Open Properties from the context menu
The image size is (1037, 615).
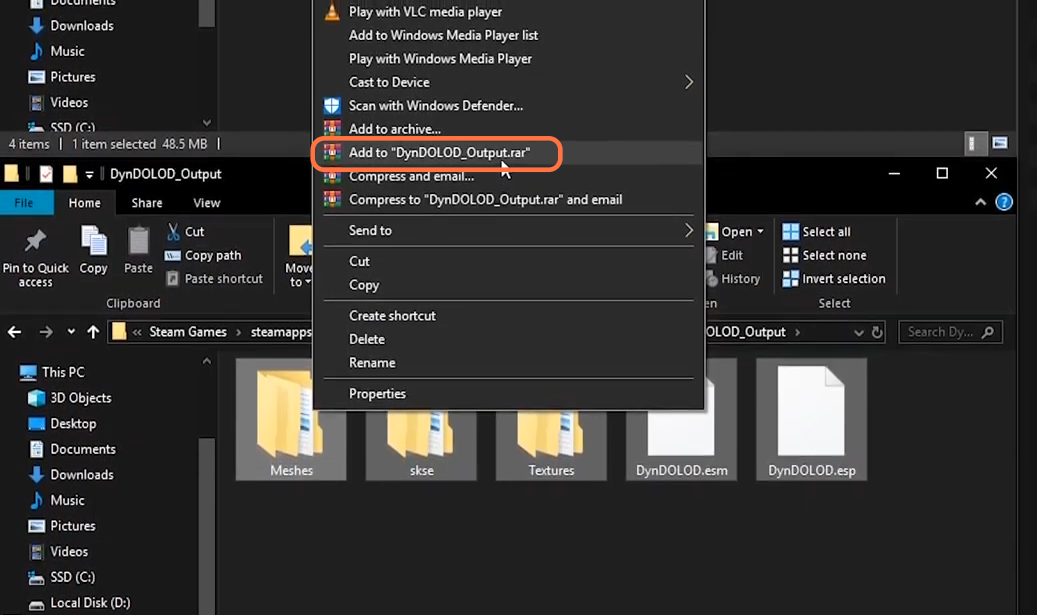point(377,393)
